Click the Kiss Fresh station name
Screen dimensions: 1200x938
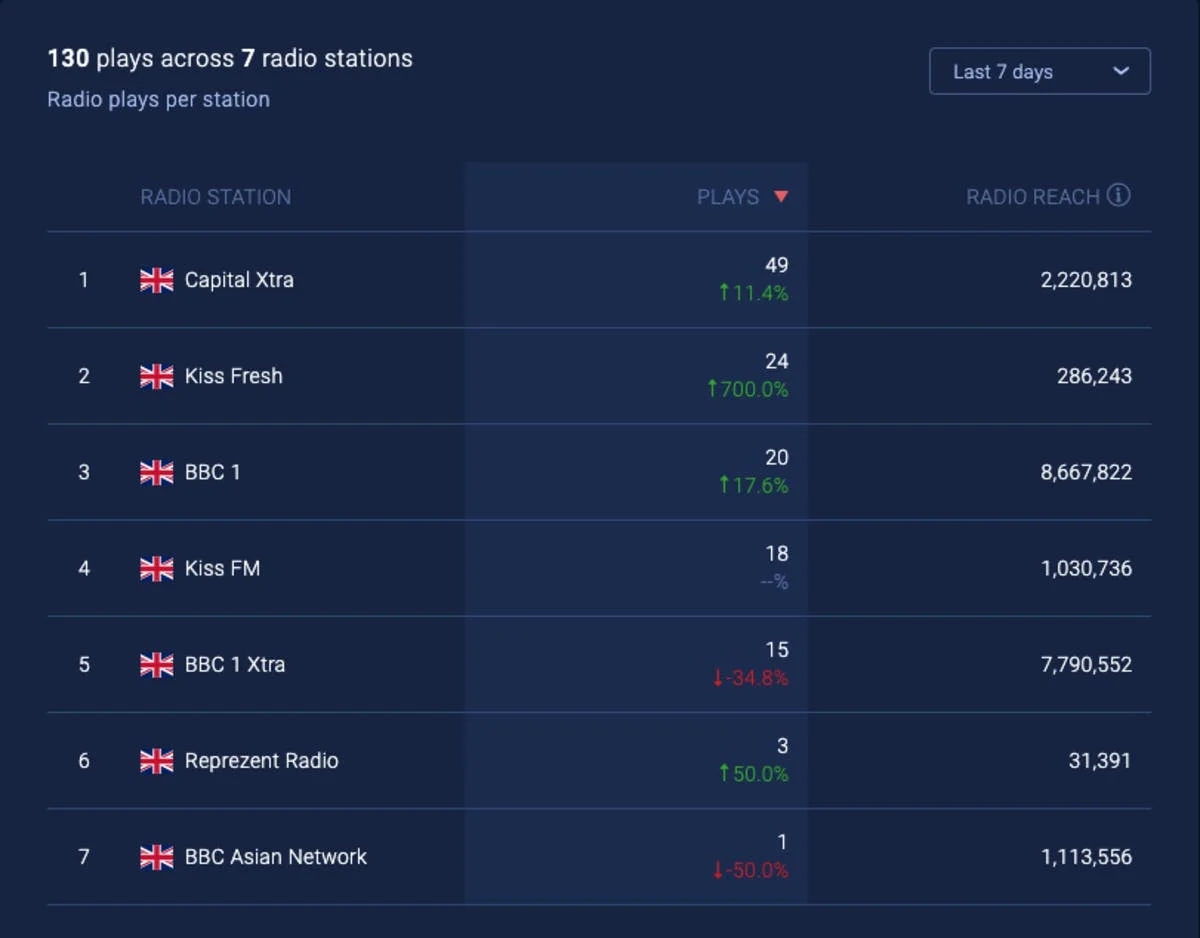(x=233, y=377)
